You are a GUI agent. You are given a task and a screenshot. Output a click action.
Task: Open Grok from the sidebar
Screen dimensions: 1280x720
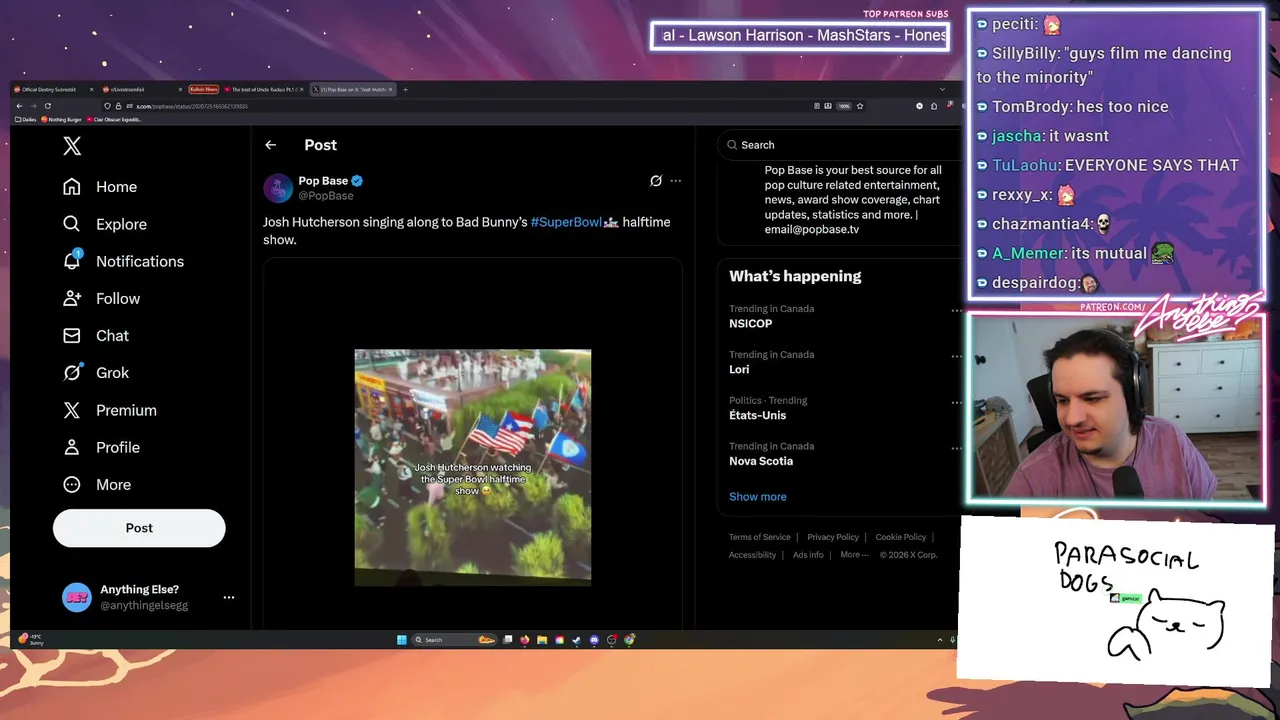click(x=96, y=372)
